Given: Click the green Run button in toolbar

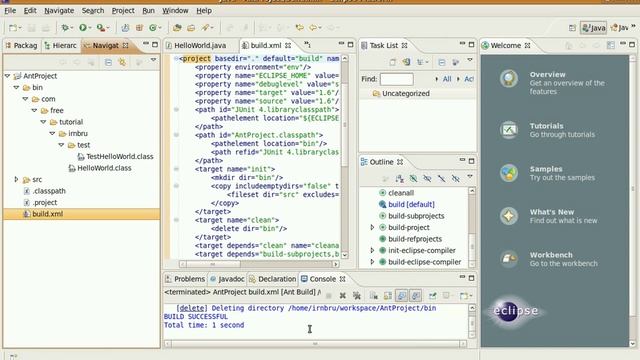Looking at the screenshot, I should coord(83,28).
